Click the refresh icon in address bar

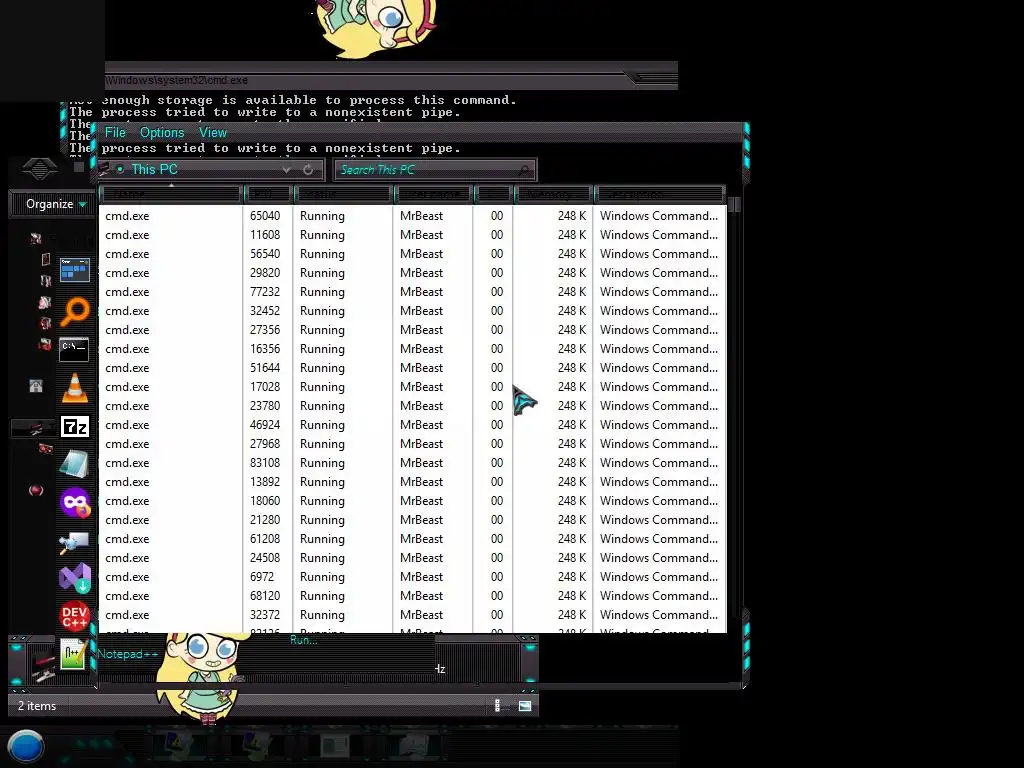tap(308, 170)
